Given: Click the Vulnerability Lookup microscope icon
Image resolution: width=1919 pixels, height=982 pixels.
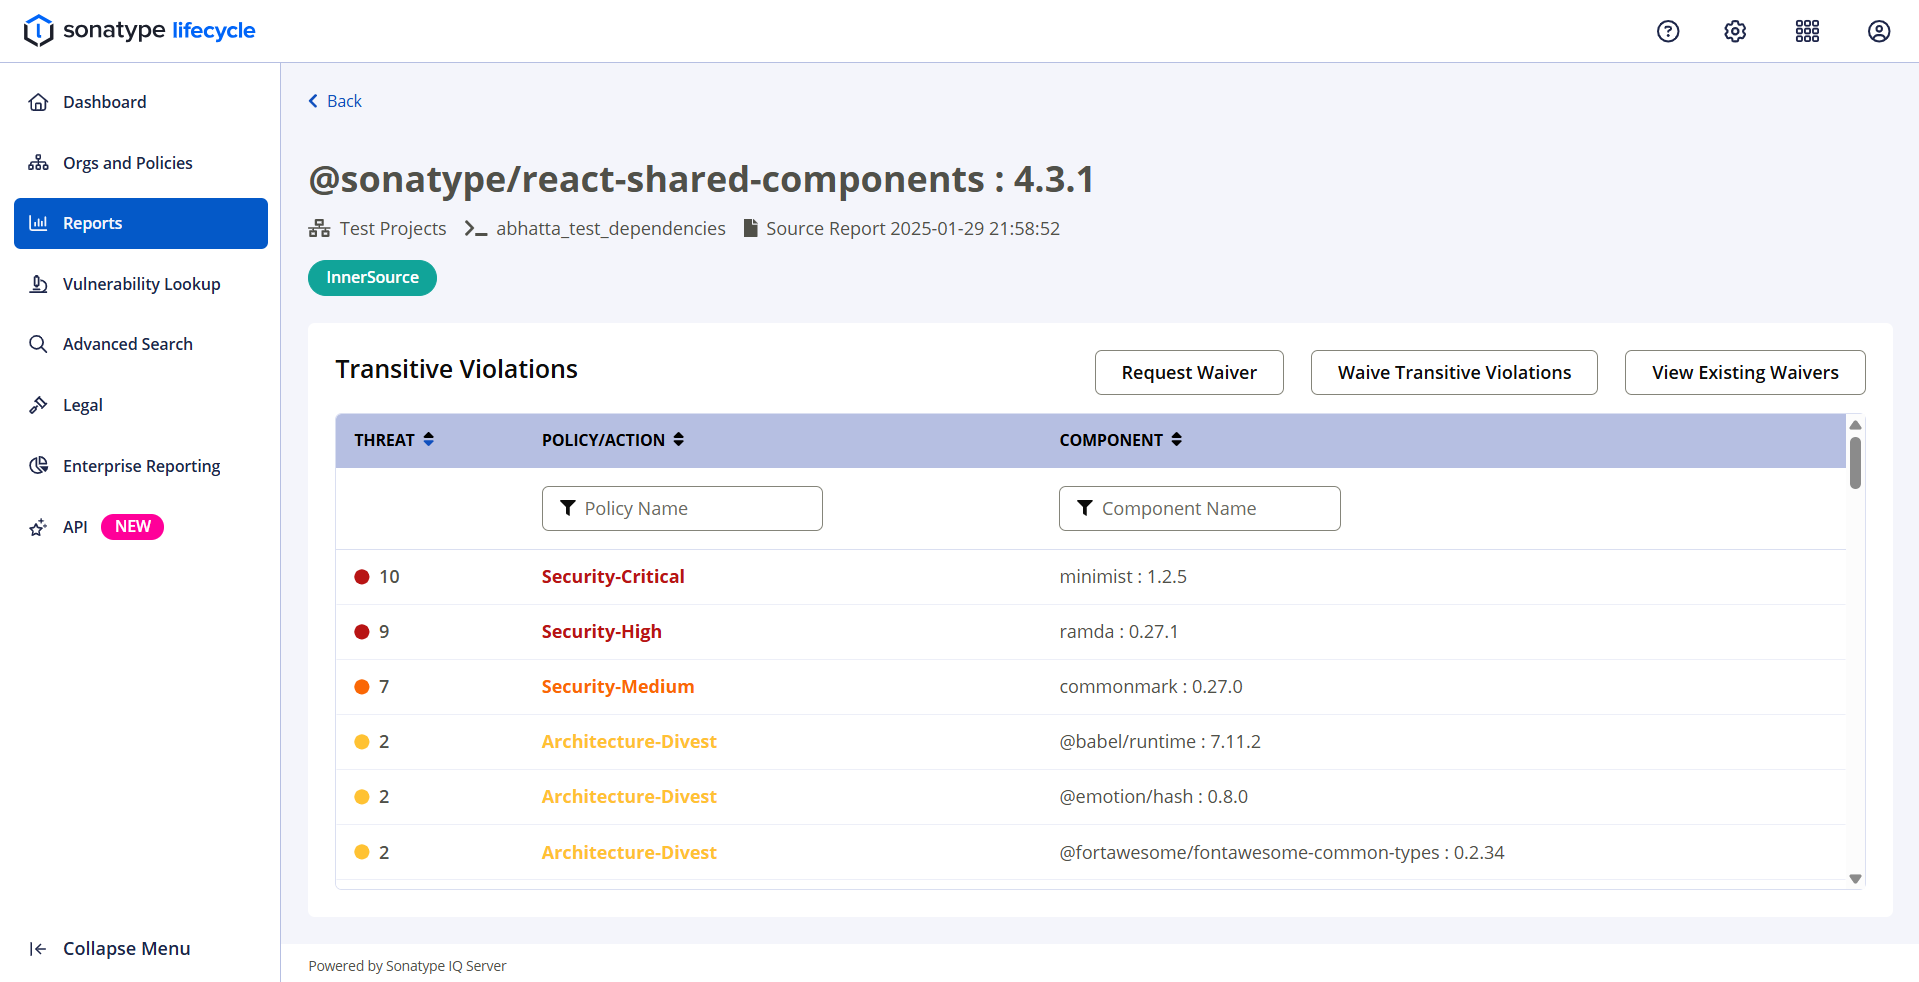Looking at the screenshot, I should pos(38,284).
